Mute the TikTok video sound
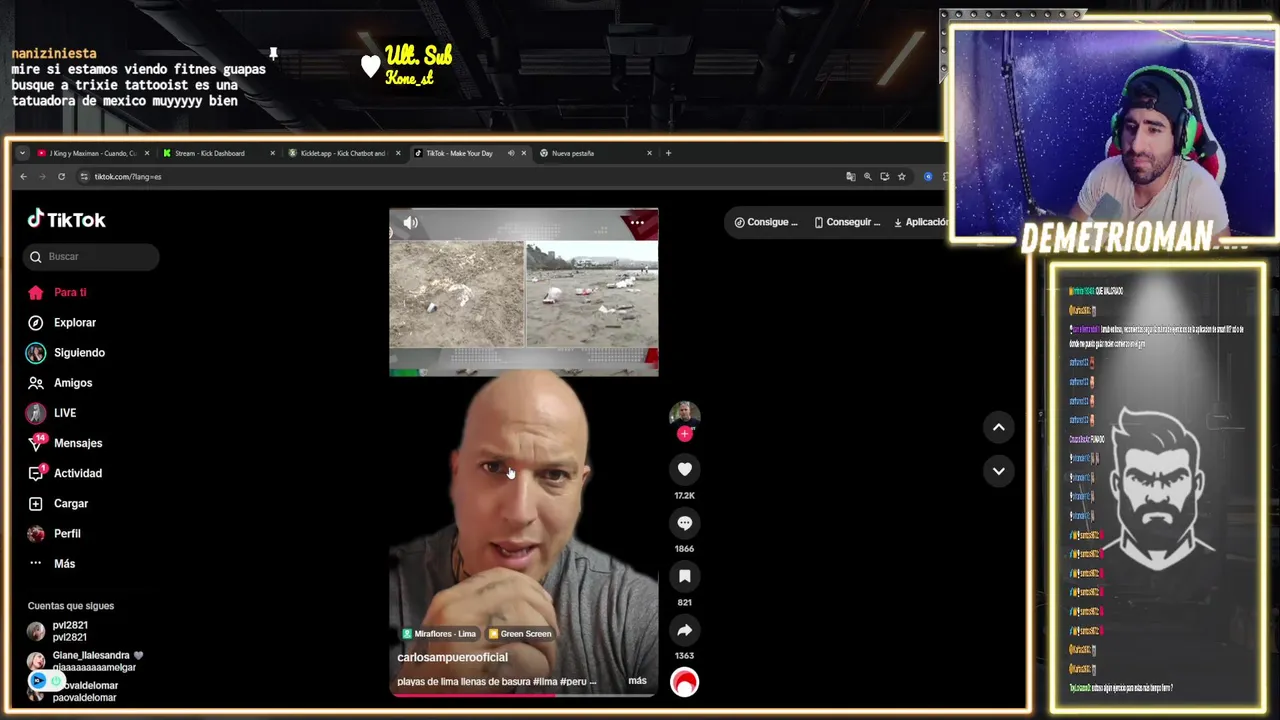Screen dimensions: 1280x720 (410, 222)
